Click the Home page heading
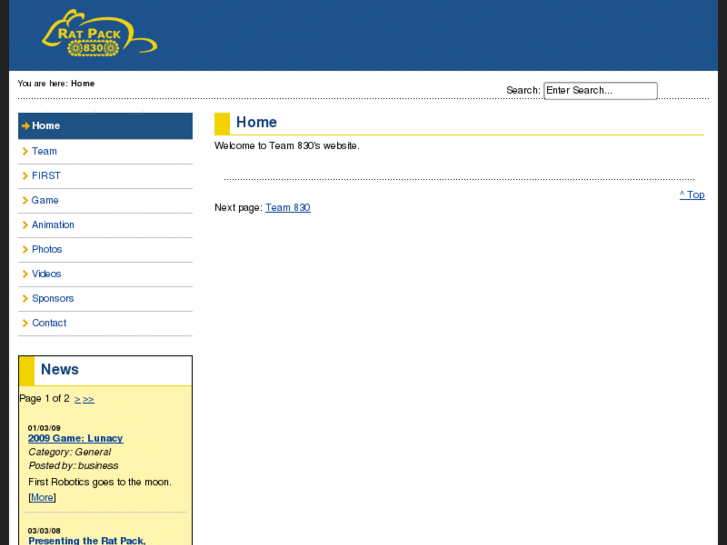The width and height of the screenshot is (727, 545). (x=256, y=122)
